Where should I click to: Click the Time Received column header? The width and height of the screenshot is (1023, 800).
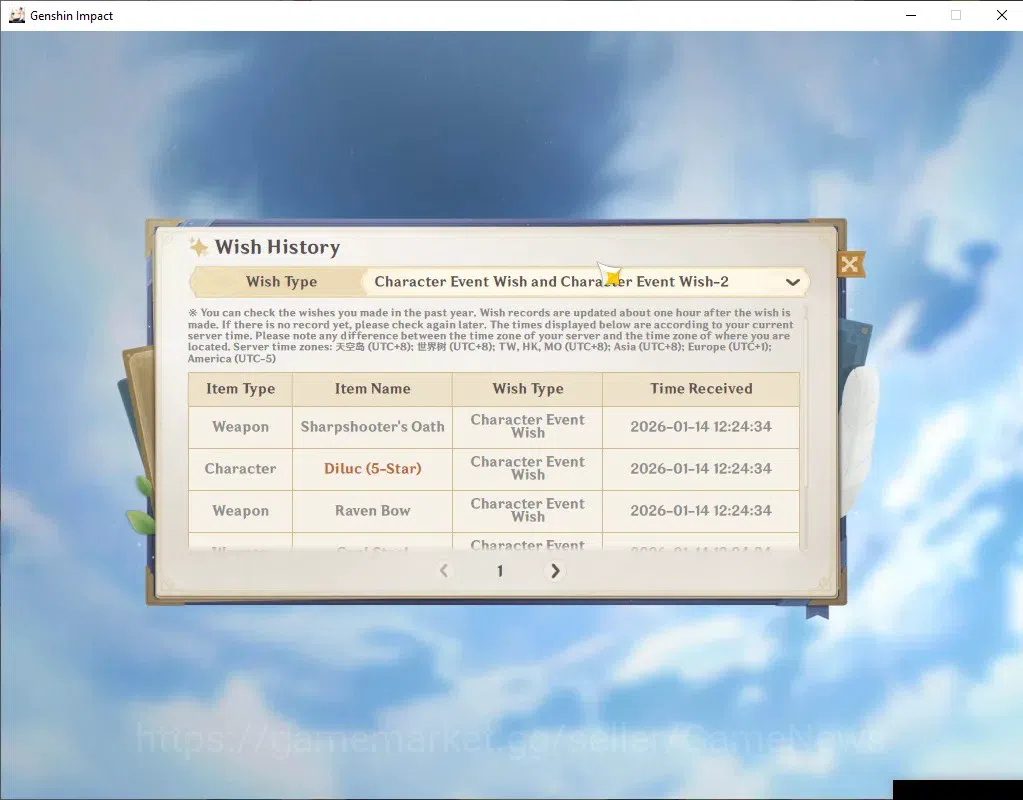701,389
